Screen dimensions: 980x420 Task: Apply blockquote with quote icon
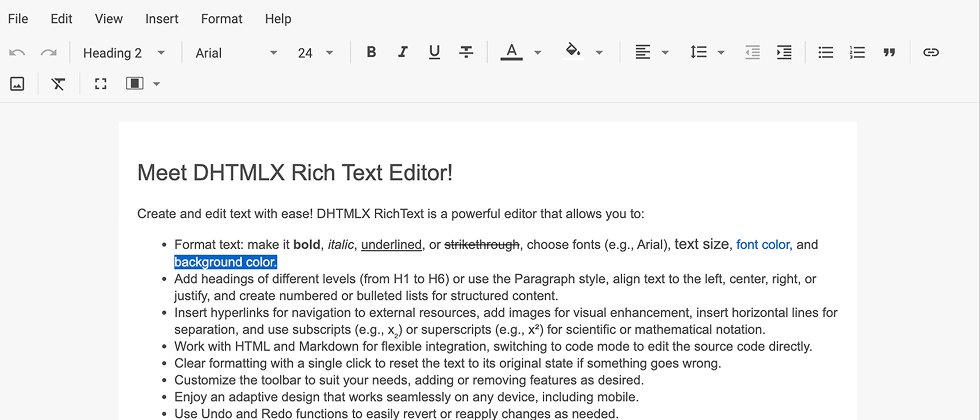pos(889,52)
